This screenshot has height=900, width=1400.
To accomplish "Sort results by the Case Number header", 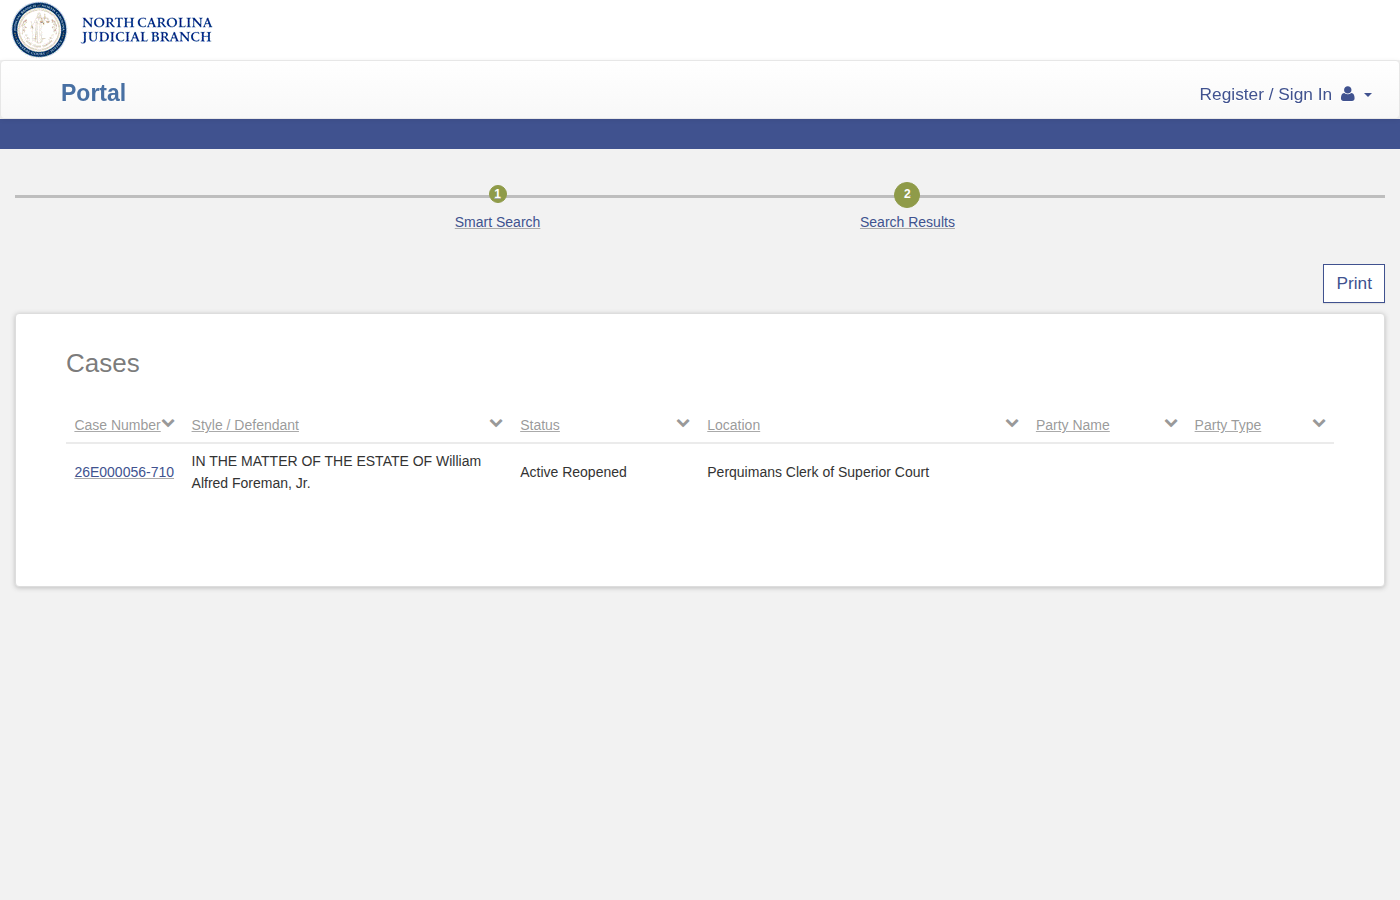I will pyautogui.click(x=117, y=424).
